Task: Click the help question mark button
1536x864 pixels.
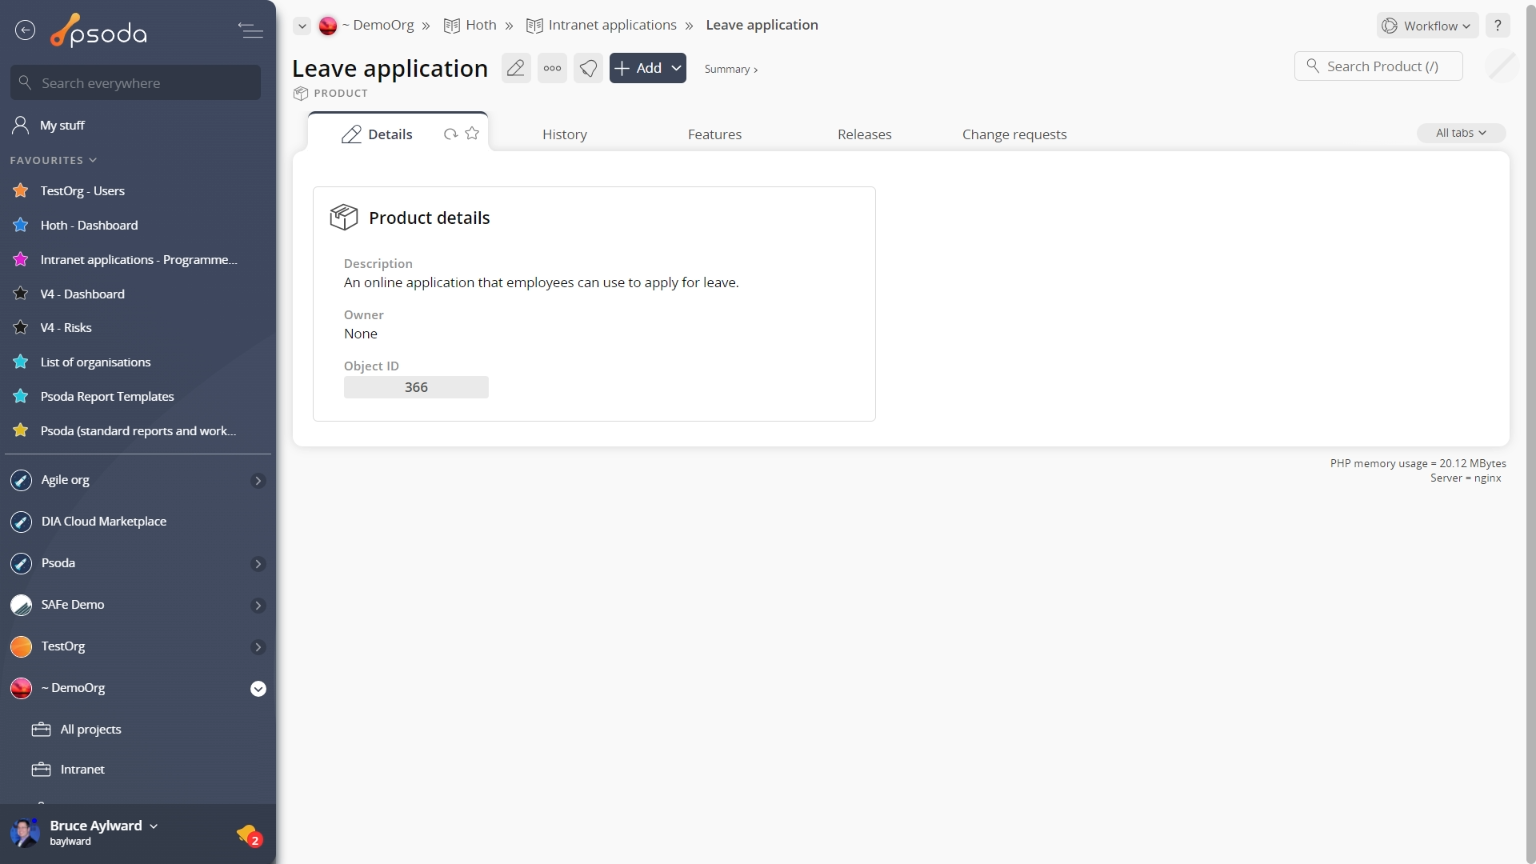Action: point(1497,26)
